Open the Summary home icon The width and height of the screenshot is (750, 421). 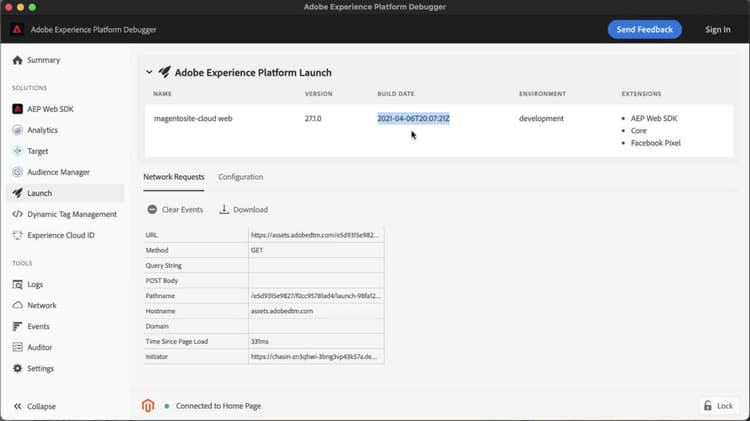(x=18, y=60)
